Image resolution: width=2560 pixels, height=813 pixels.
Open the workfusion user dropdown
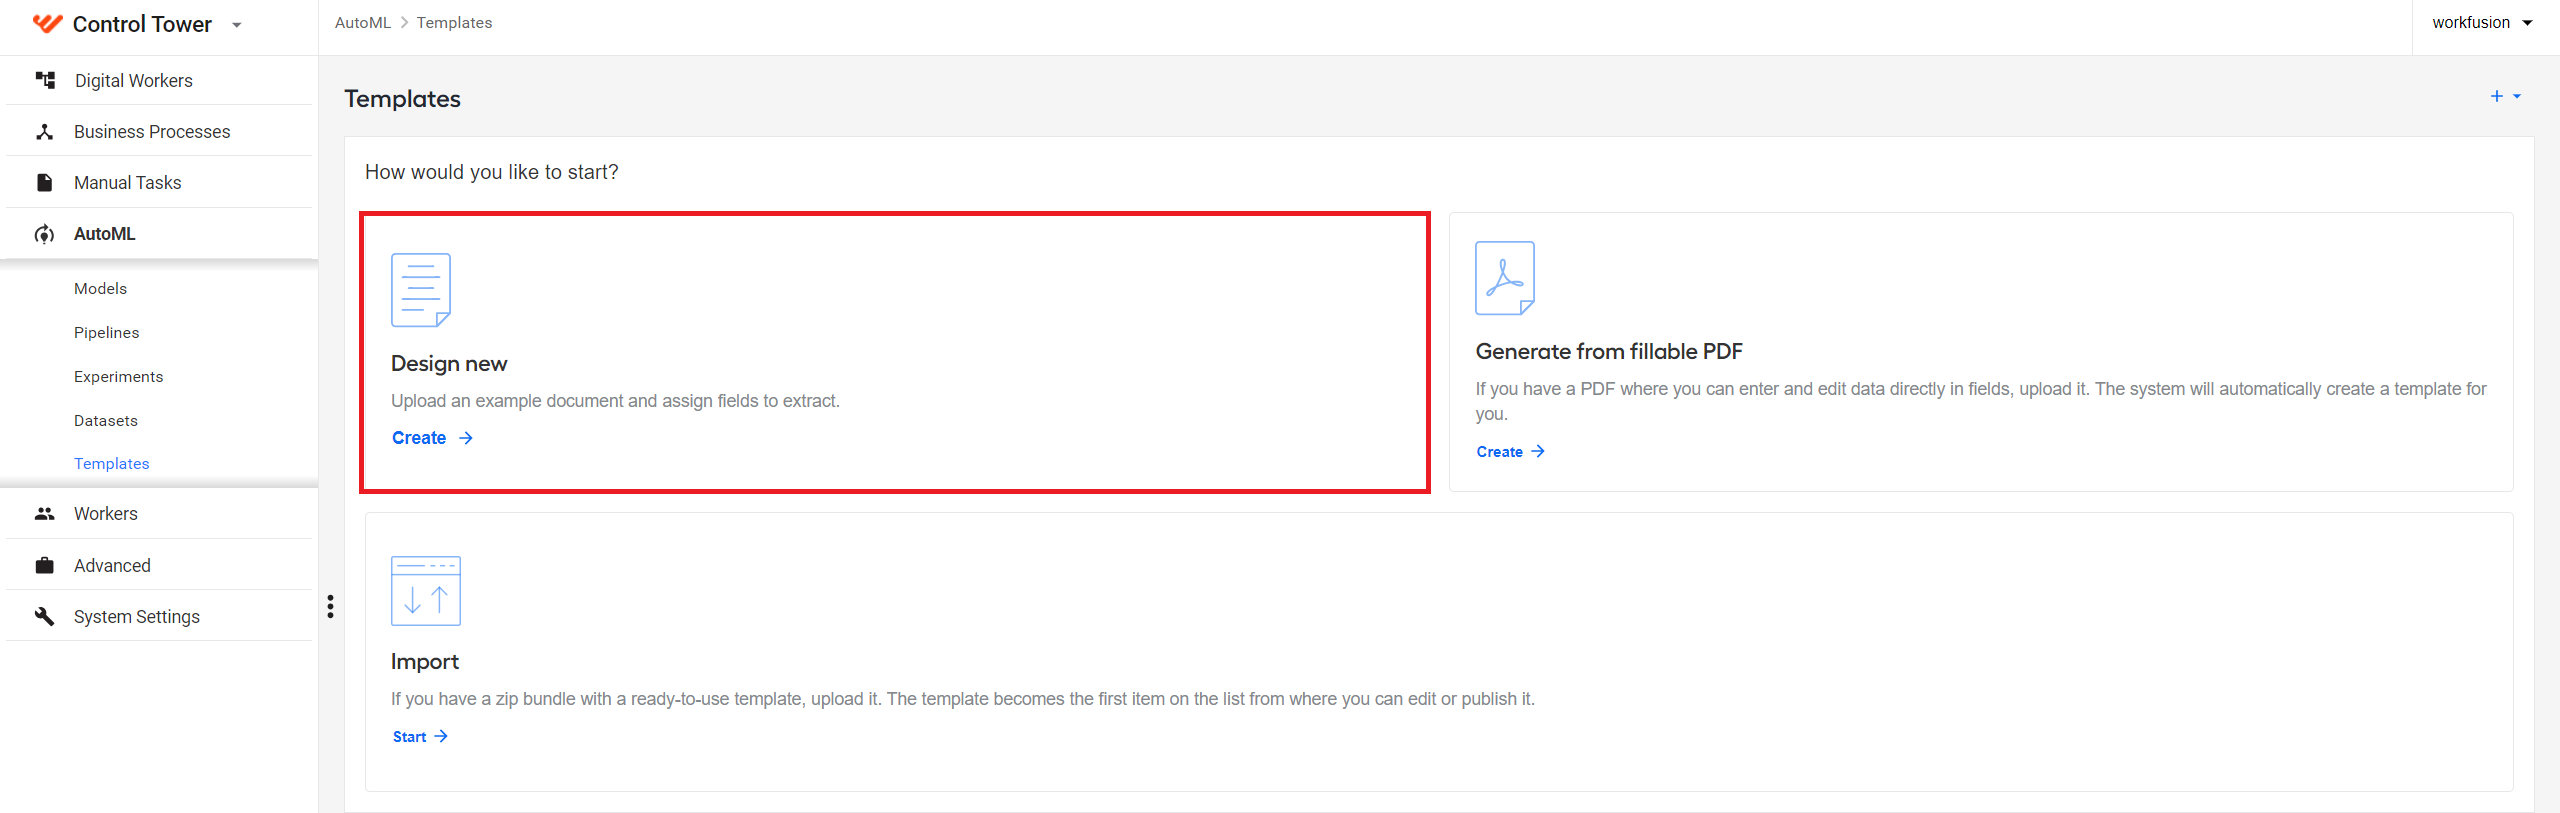coord(2482,22)
